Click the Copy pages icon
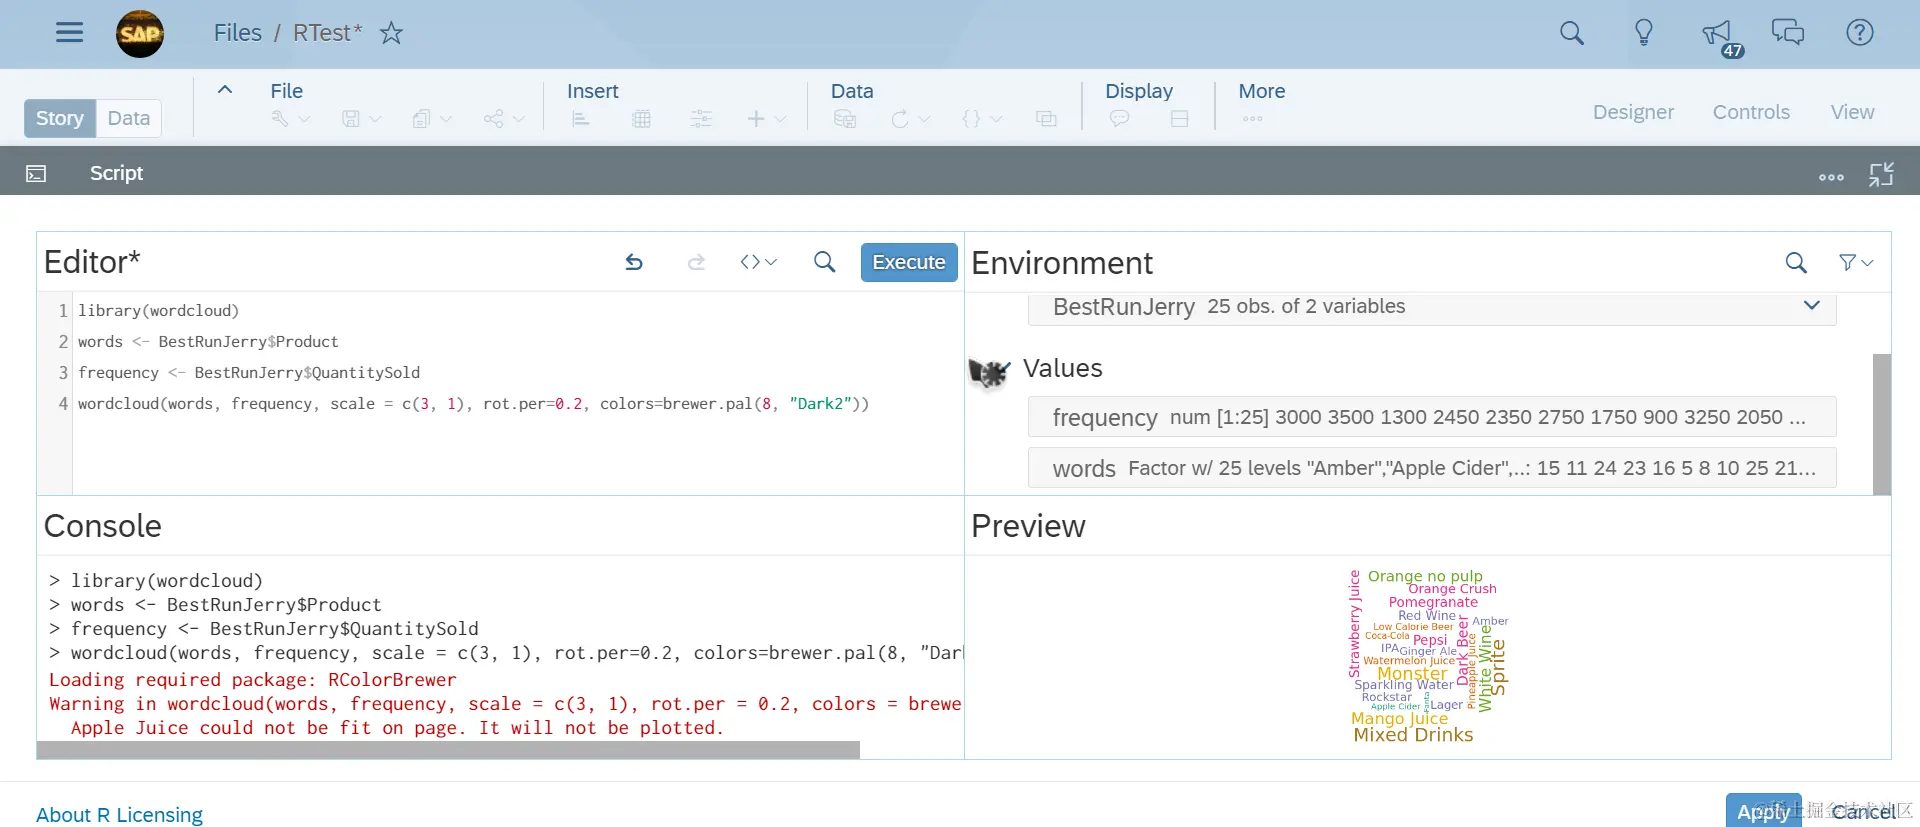Viewport: 1920px width, 827px height. pos(421,119)
